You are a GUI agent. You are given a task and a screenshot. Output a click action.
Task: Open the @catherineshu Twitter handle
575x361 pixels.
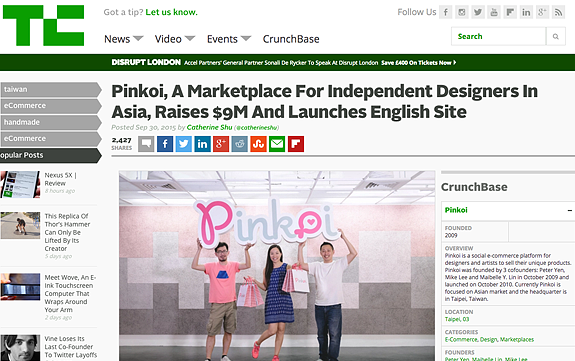pos(257,128)
